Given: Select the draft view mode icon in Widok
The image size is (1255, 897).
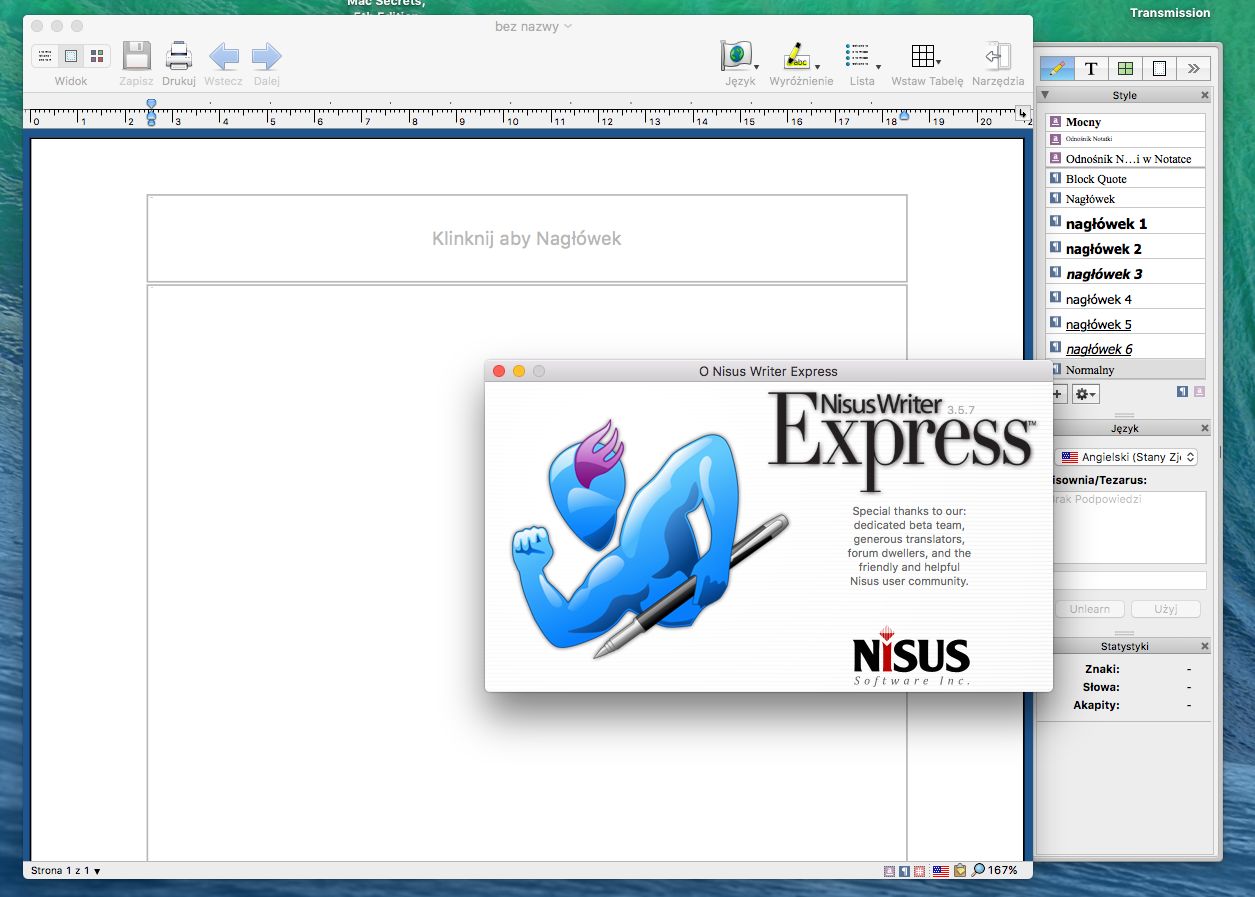Looking at the screenshot, I should tap(45, 56).
